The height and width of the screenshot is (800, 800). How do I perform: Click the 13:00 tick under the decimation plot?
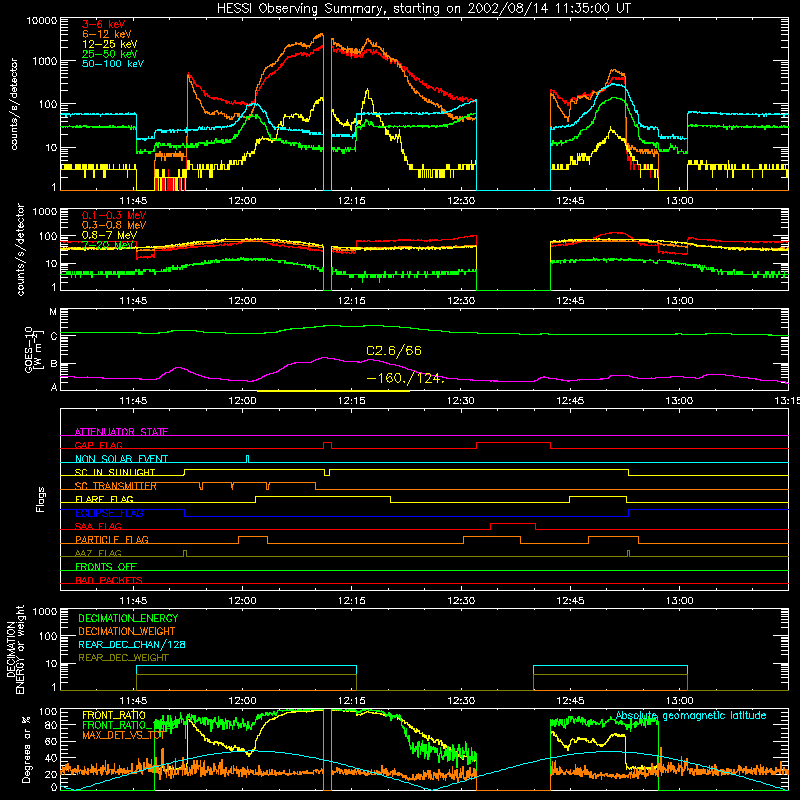680,701
